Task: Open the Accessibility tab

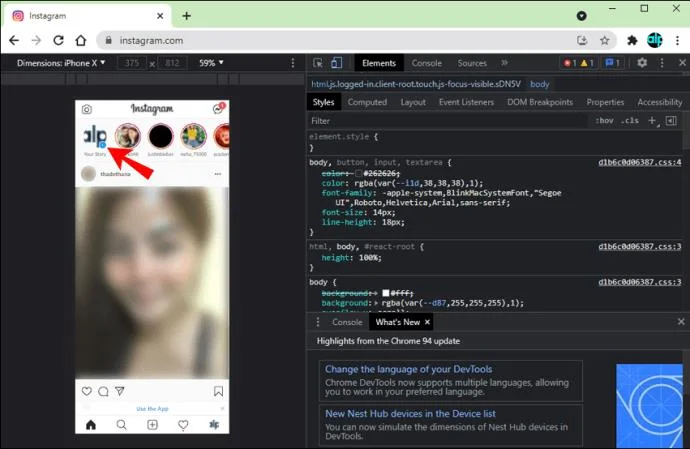Action: (660, 102)
